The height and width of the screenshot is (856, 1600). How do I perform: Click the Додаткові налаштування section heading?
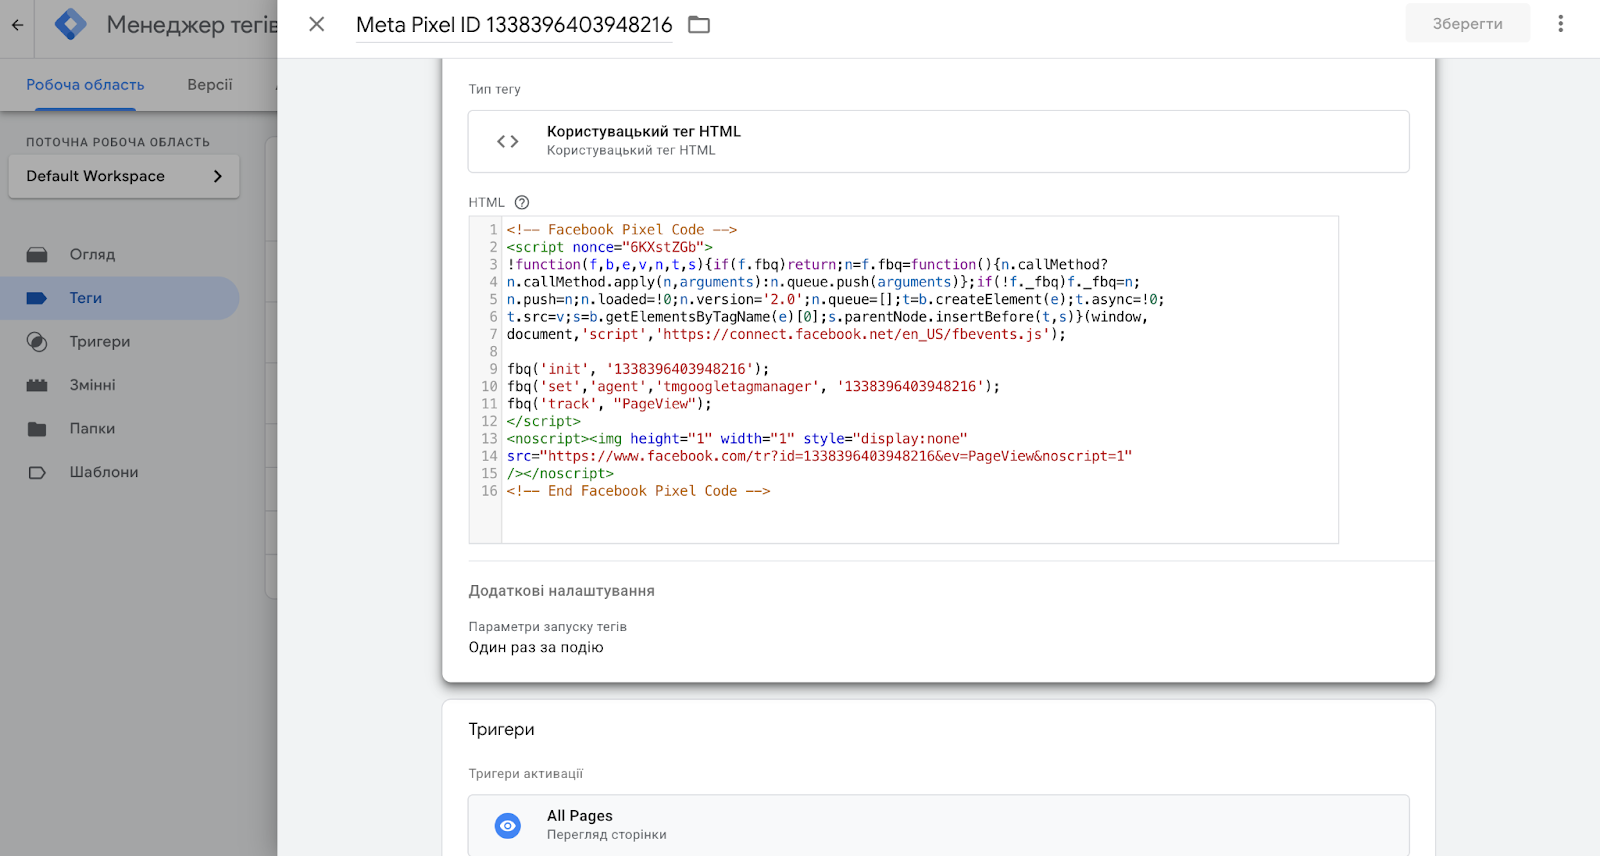[561, 591]
